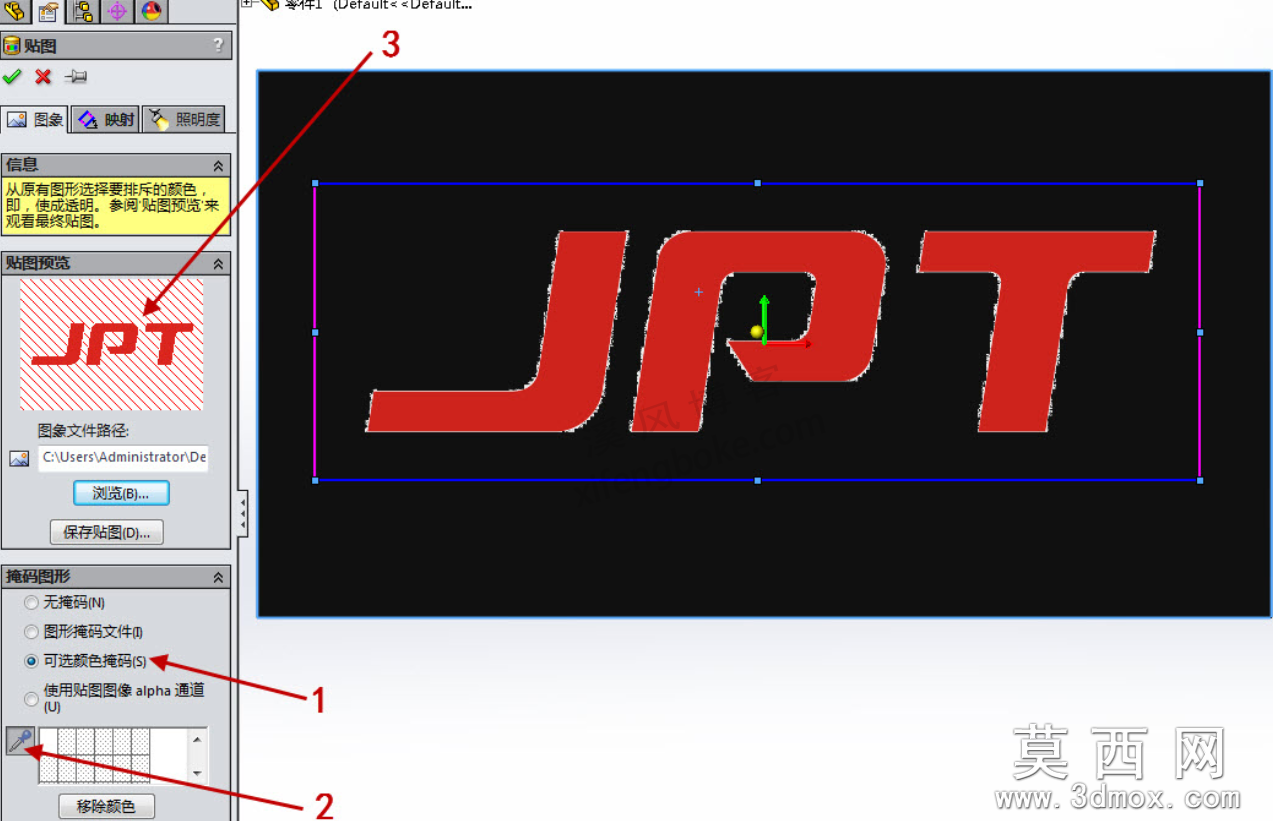Click the bottom-middle decal resize handle

click(758, 481)
